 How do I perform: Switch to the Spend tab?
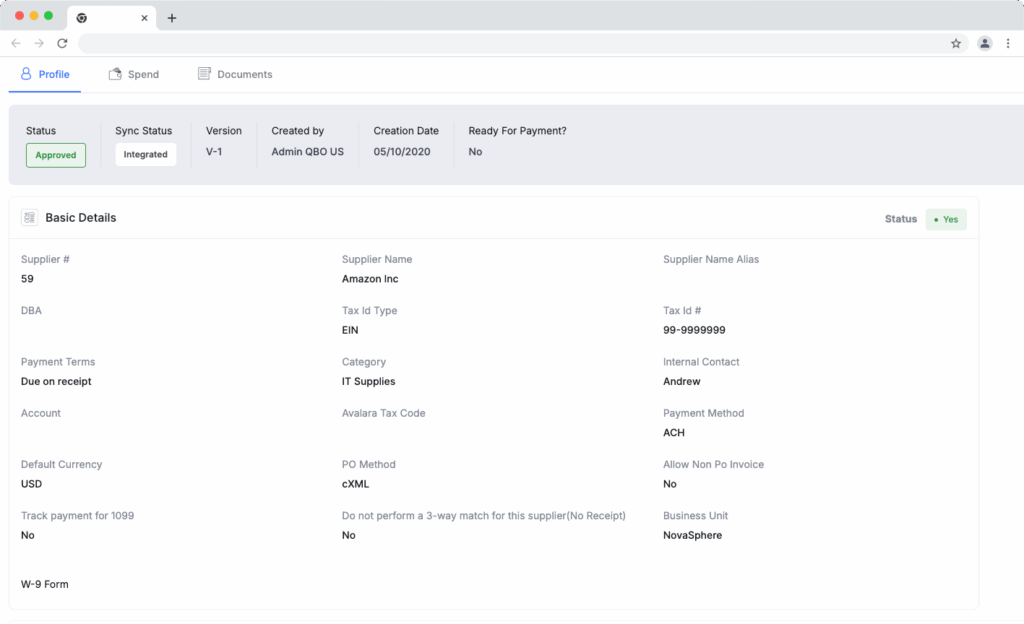coord(134,73)
